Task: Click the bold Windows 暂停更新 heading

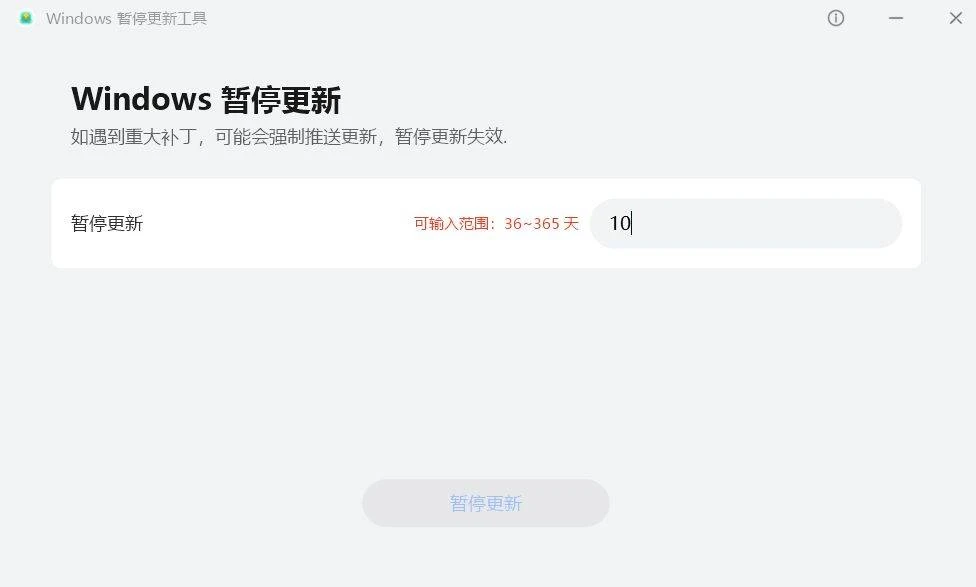Action: coord(206,100)
